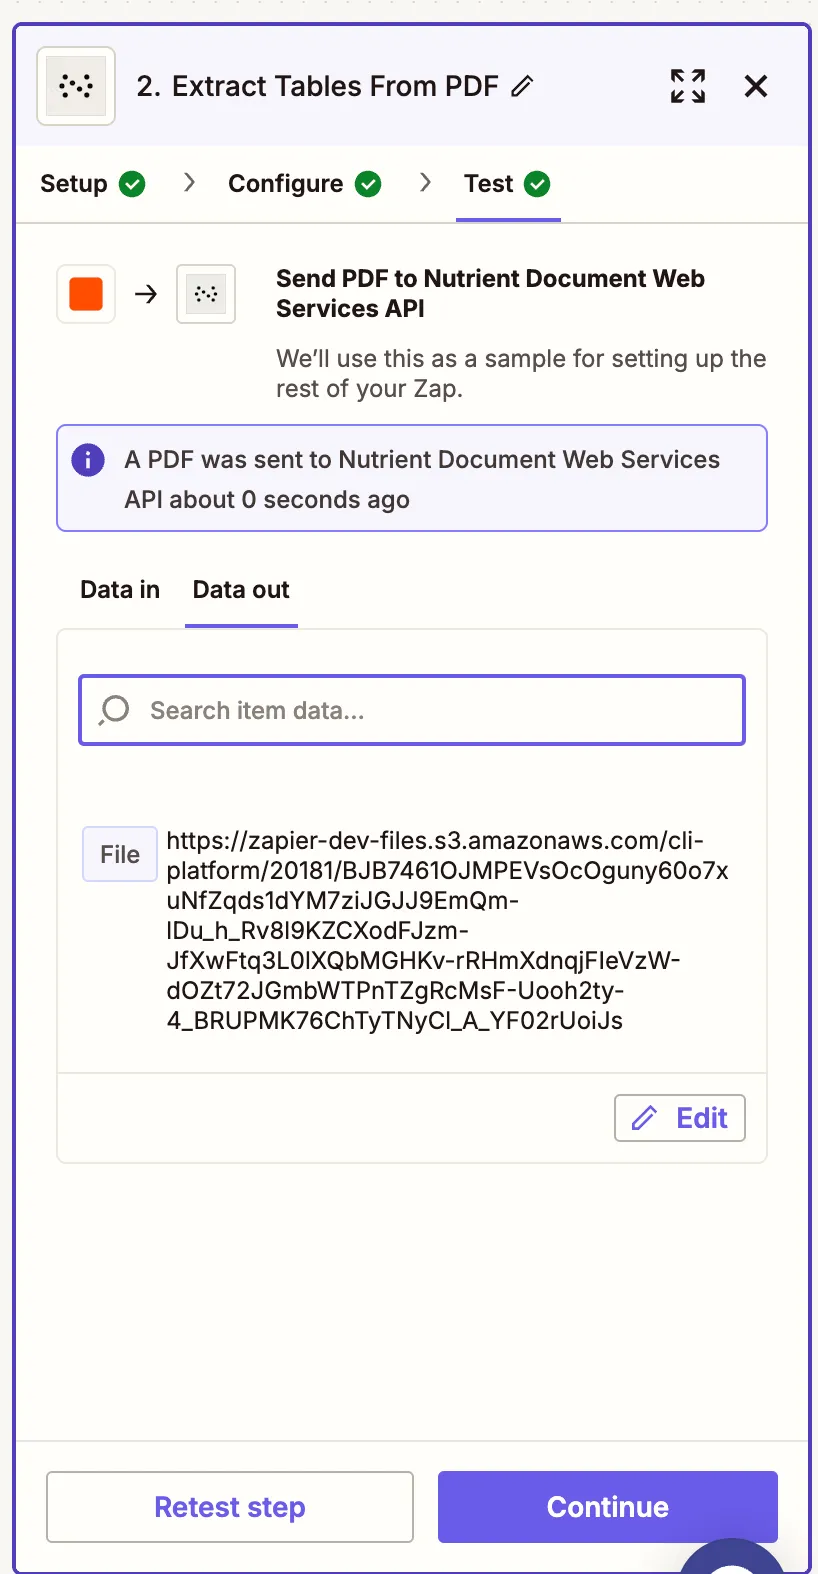Screen dimensions: 818x1574
Task: Click the pencil icon to rename the step
Action: [x=522, y=88]
